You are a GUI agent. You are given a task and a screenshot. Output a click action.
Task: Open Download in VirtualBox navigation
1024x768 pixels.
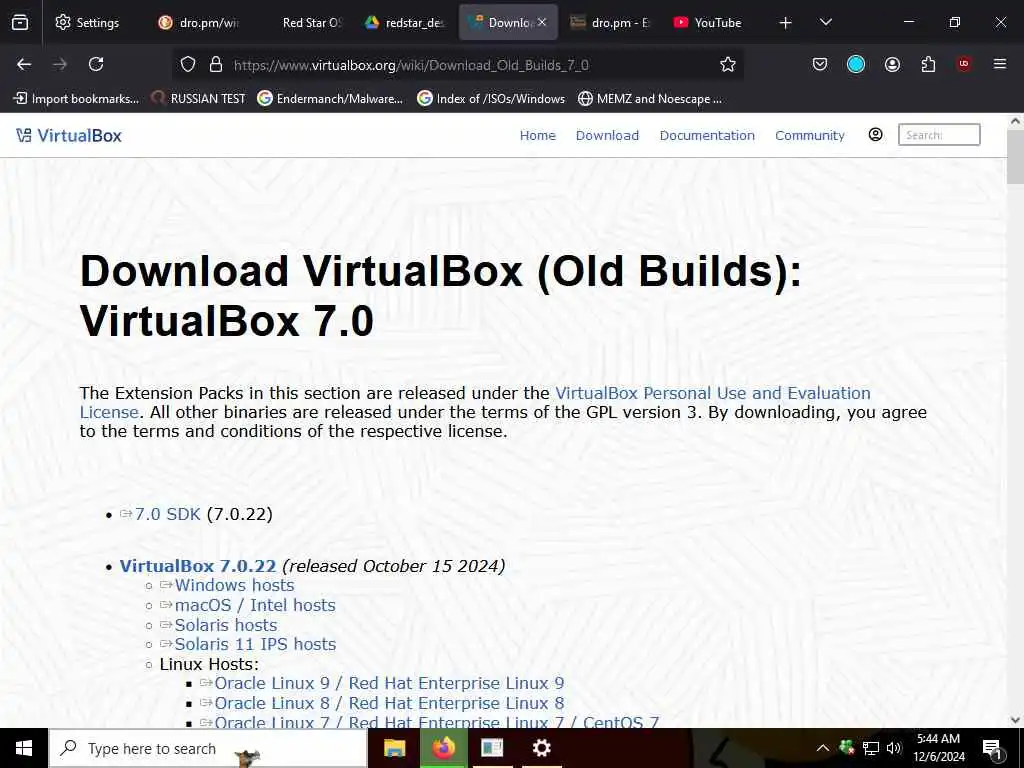pyautogui.click(x=607, y=135)
